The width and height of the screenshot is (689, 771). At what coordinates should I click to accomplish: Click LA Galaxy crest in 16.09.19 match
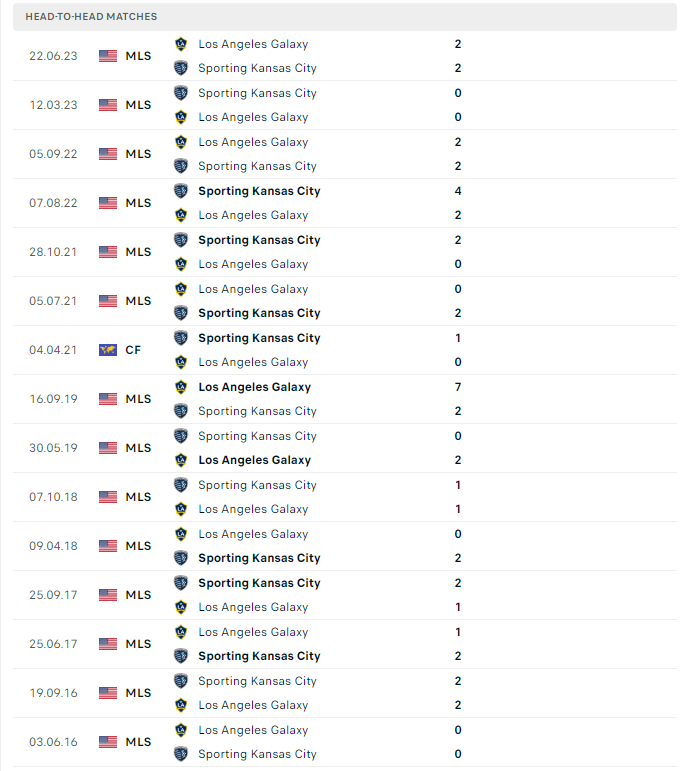point(181,387)
